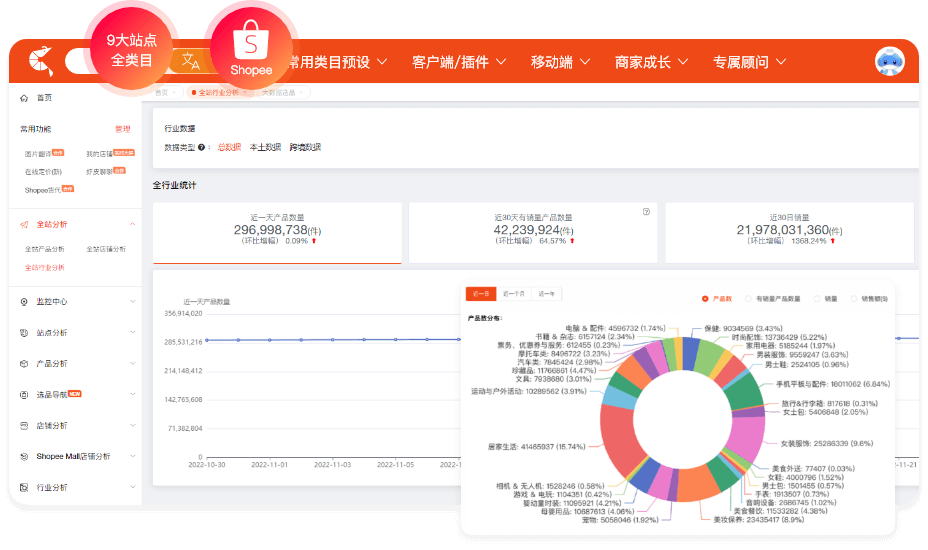This screenshot has height=550, width=928.
Task: Switch to the 近一个月 tab
Action: point(514,294)
